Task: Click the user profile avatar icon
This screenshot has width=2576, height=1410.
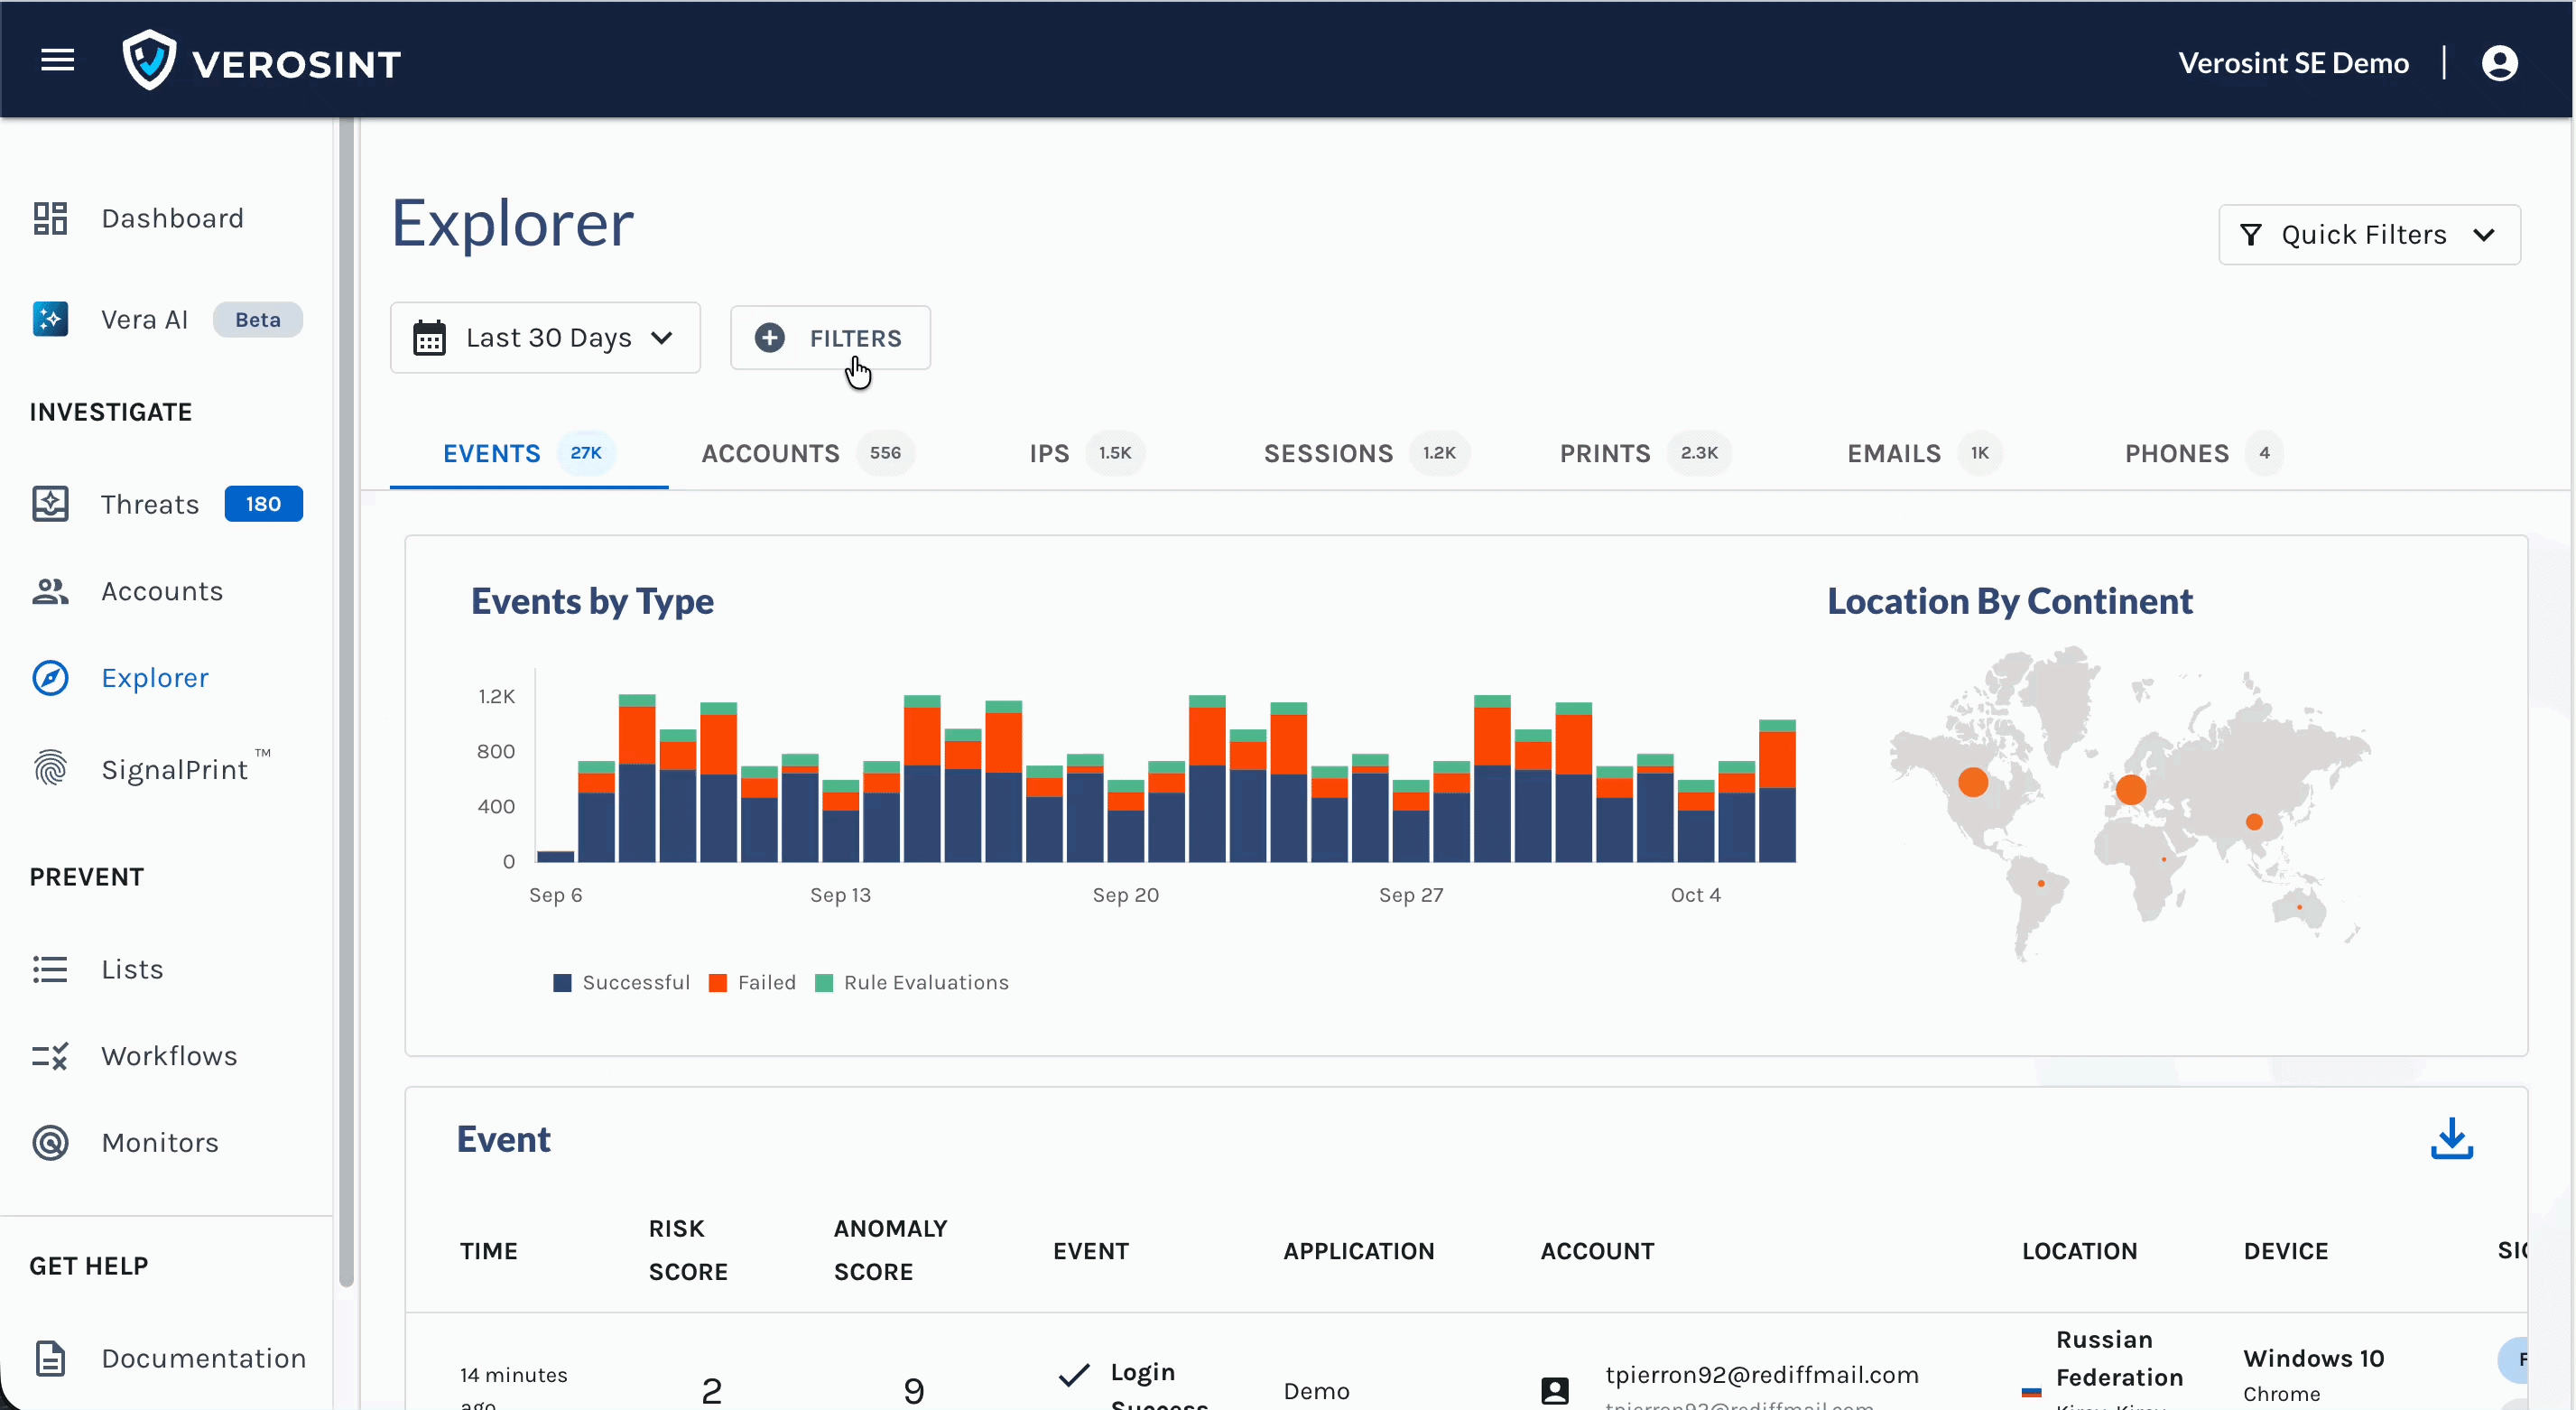Action: pos(2499,63)
